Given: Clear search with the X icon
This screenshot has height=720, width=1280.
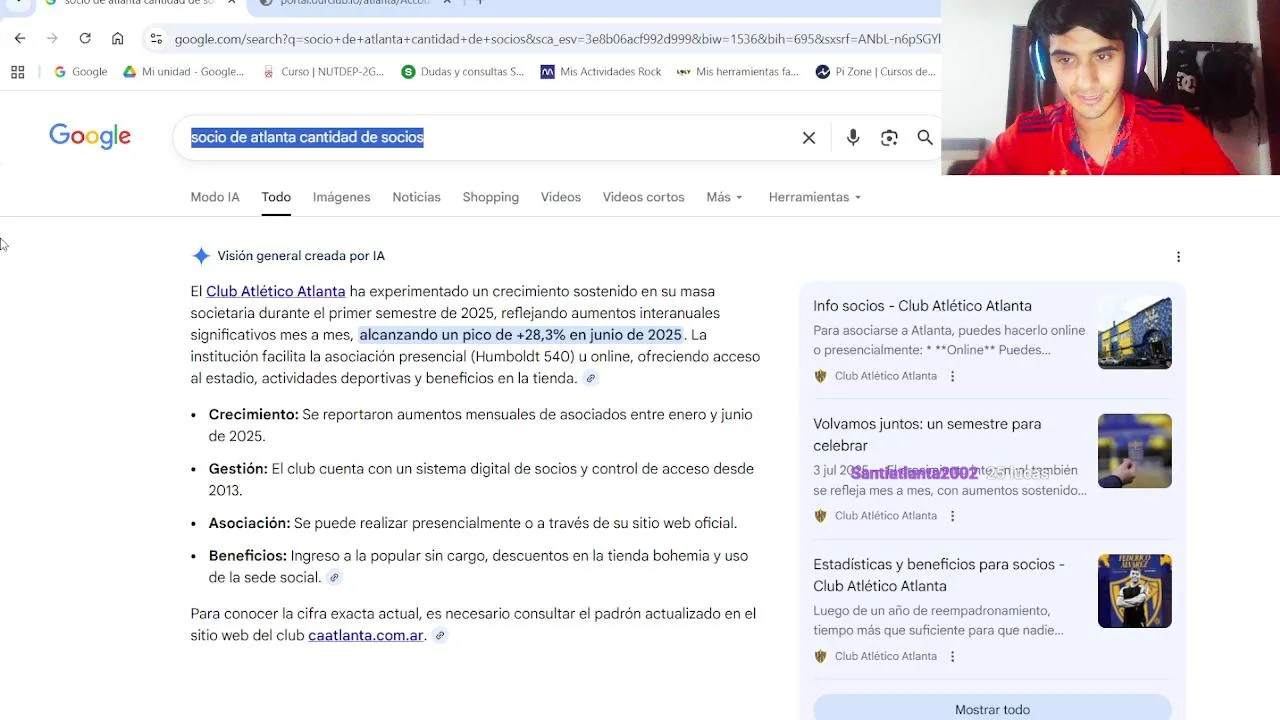Looking at the screenshot, I should point(809,138).
